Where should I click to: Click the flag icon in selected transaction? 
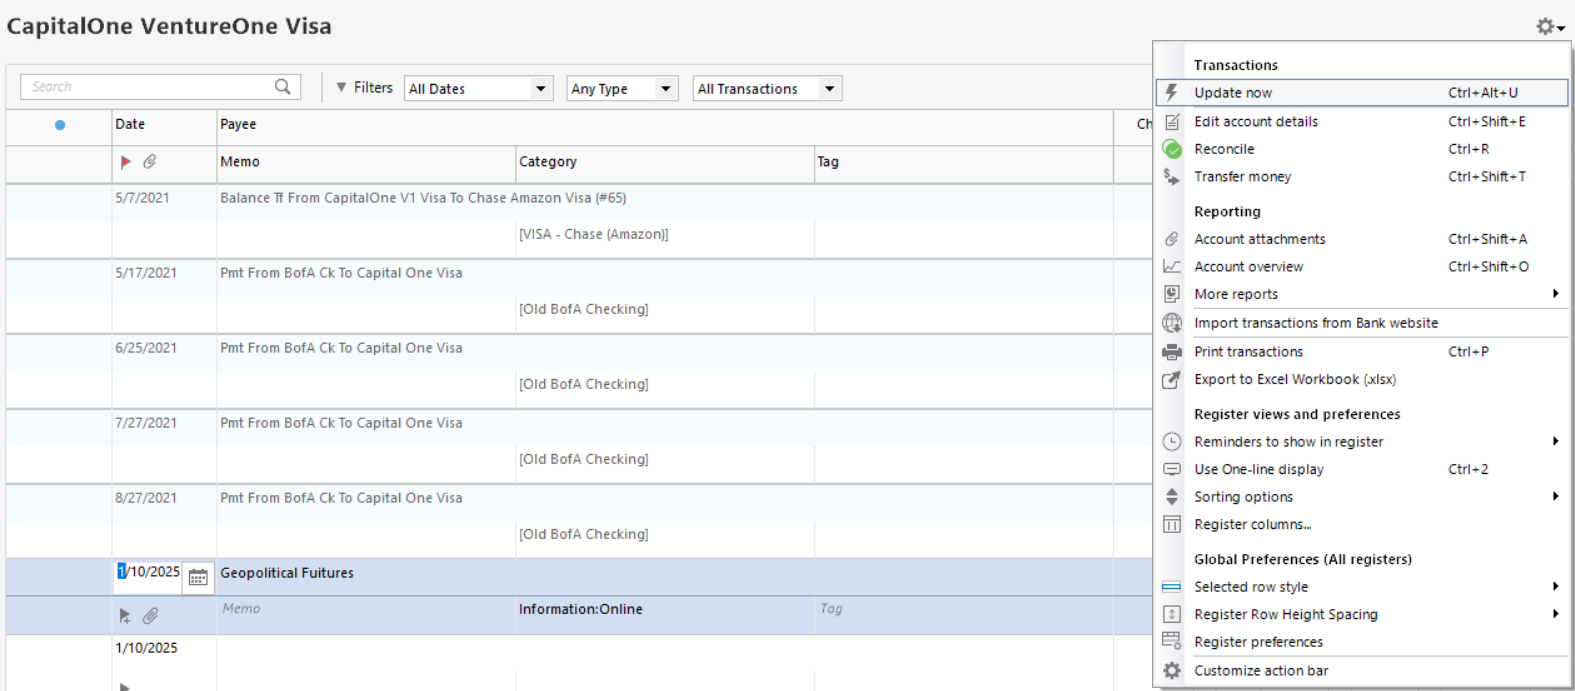[x=125, y=616]
